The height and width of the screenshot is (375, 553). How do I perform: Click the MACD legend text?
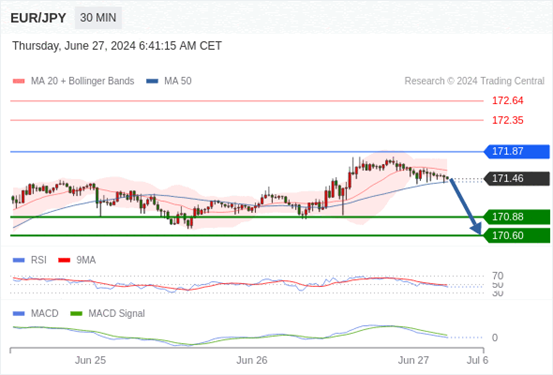(x=45, y=314)
